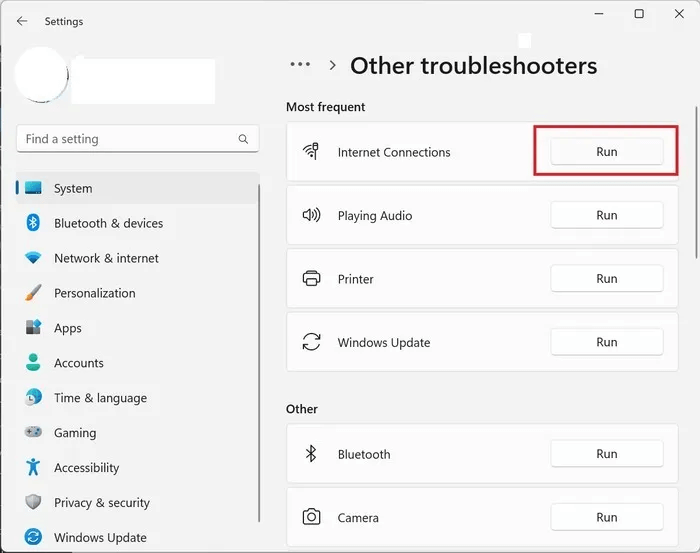700x553 pixels.
Task: Go to Network & internet settings
Action: (x=138, y=258)
